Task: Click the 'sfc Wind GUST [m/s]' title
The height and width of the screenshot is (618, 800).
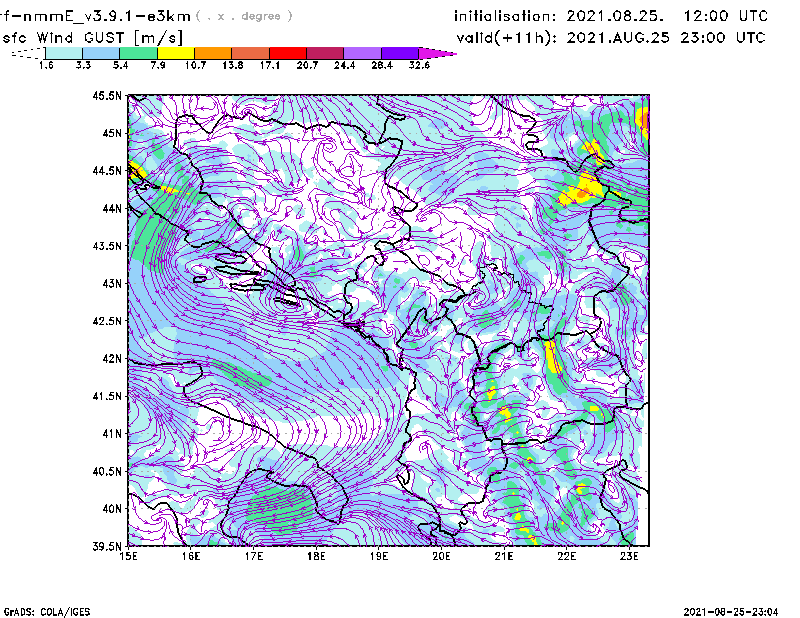Action: pos(92,37)
